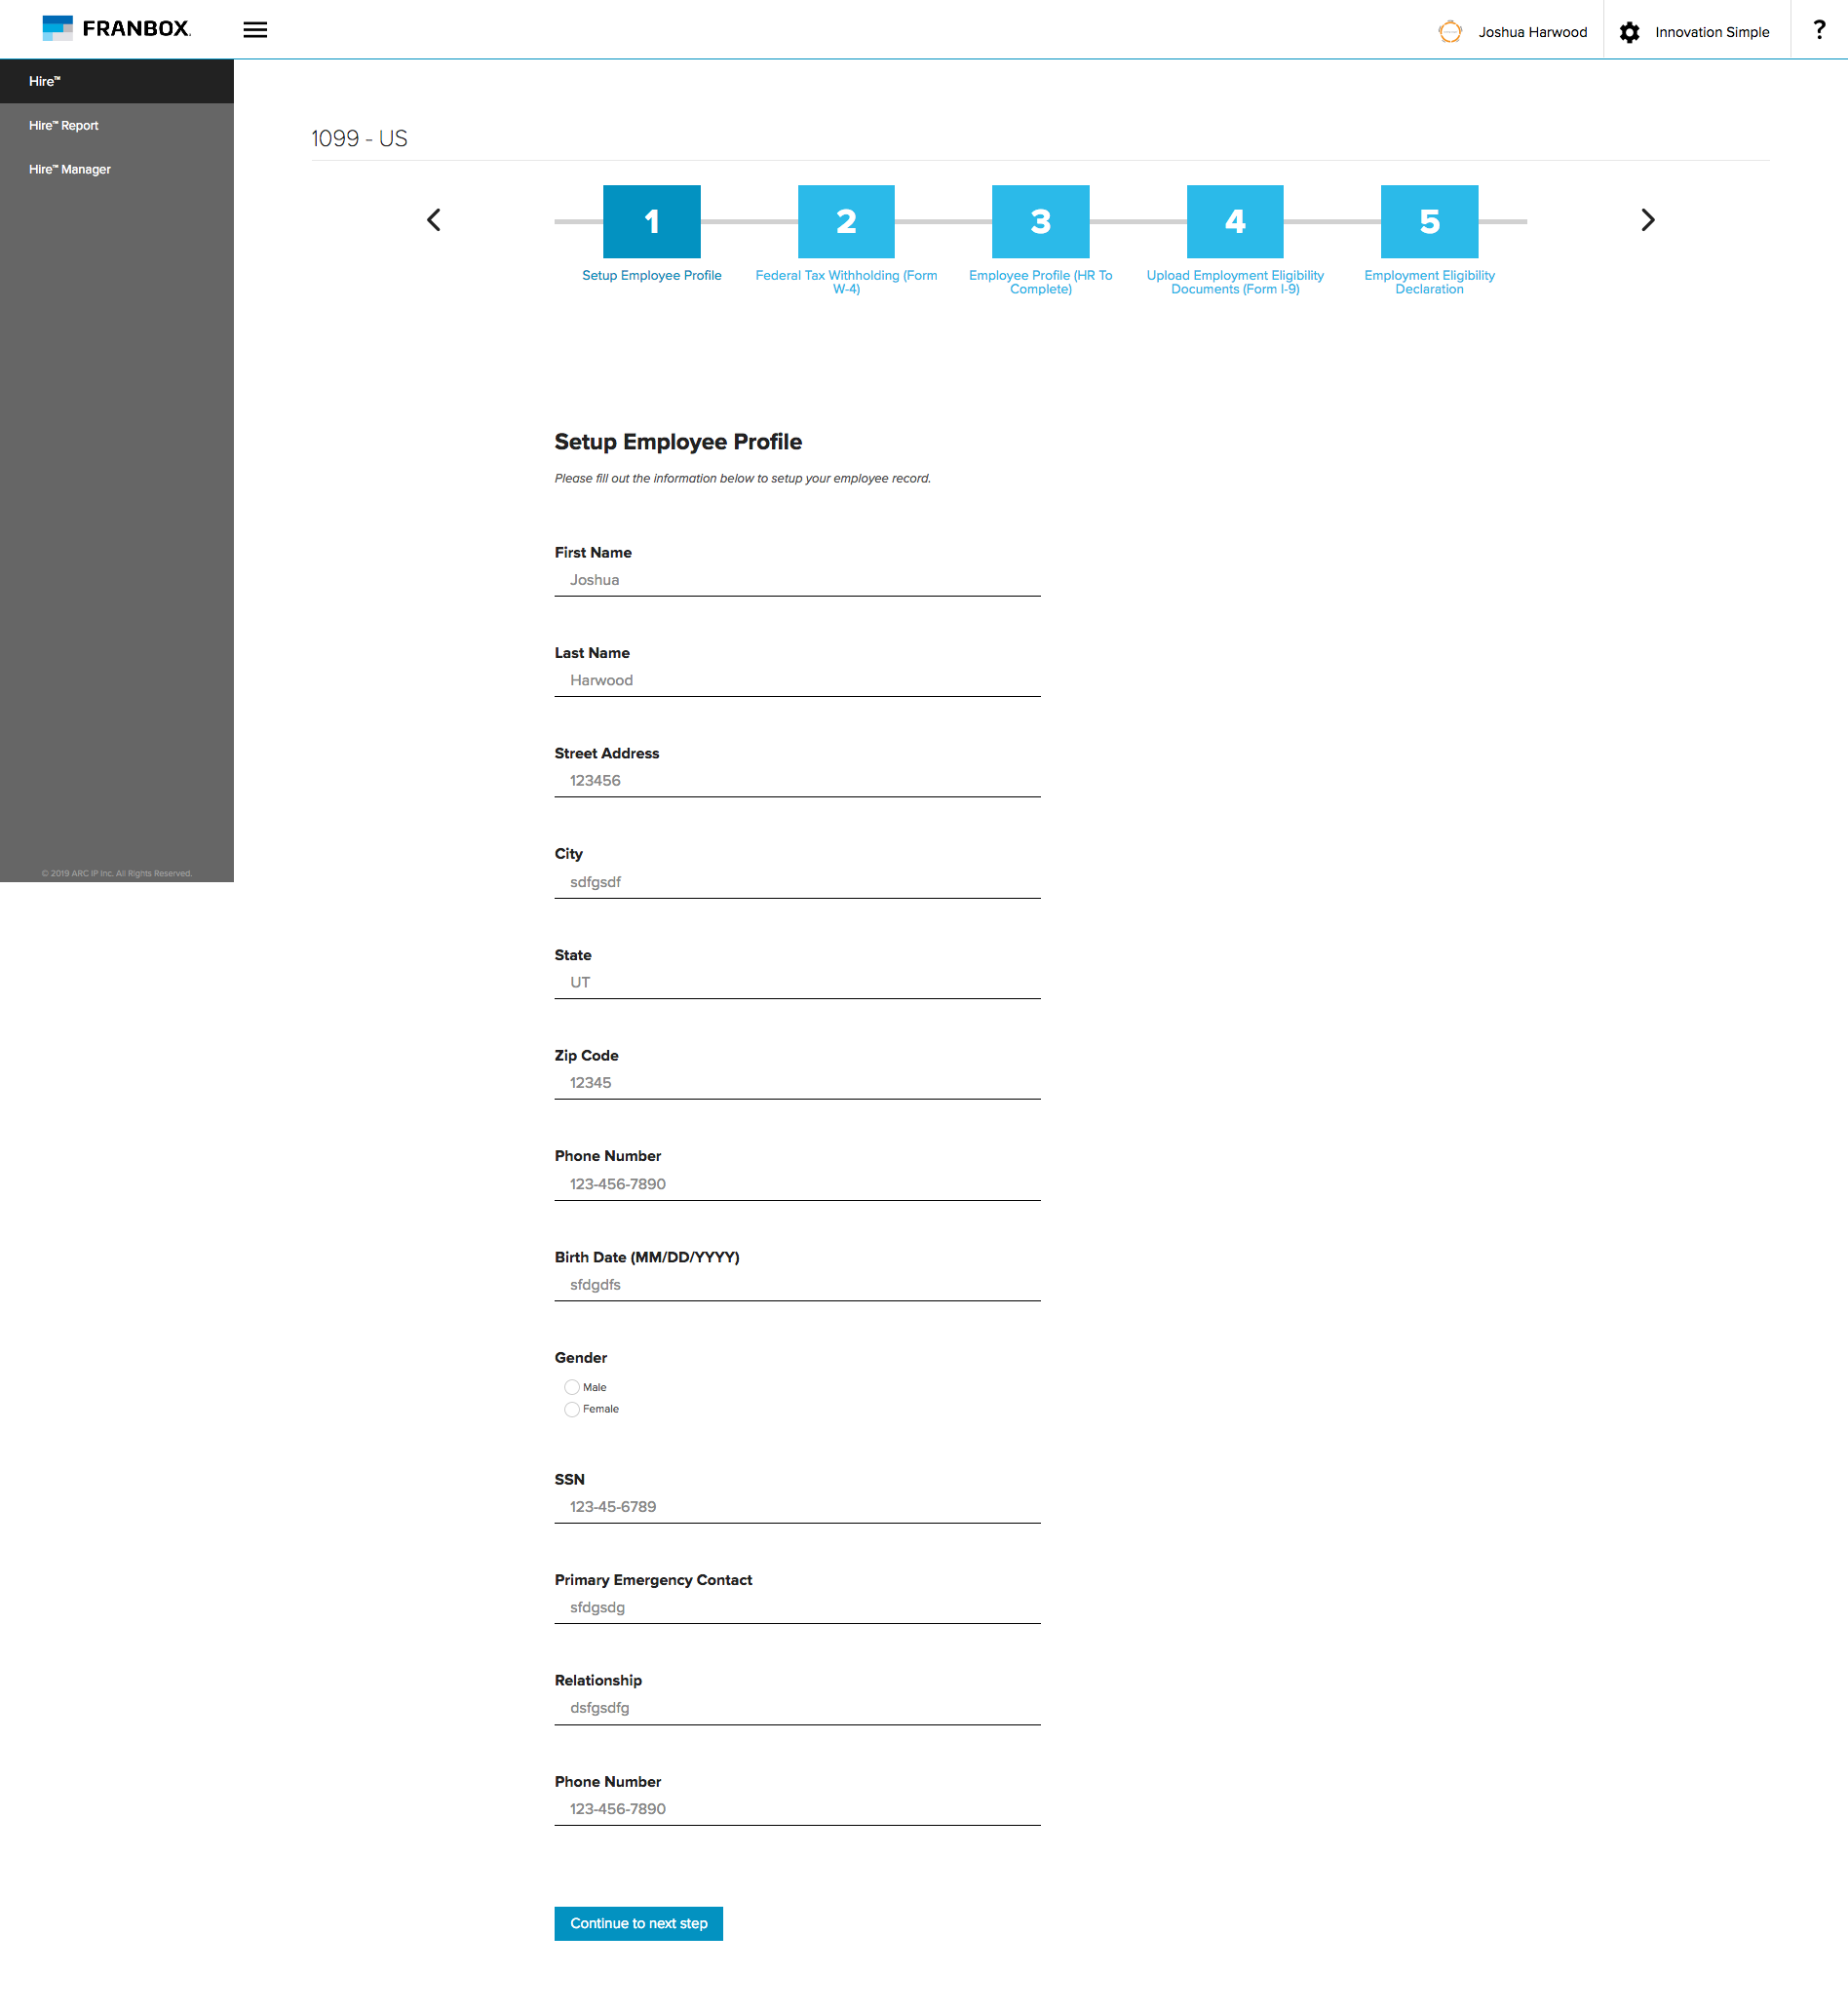Select step 1 box in wizard
This screenshot has width=1848, height=2012.
click(x=652, y=221)
